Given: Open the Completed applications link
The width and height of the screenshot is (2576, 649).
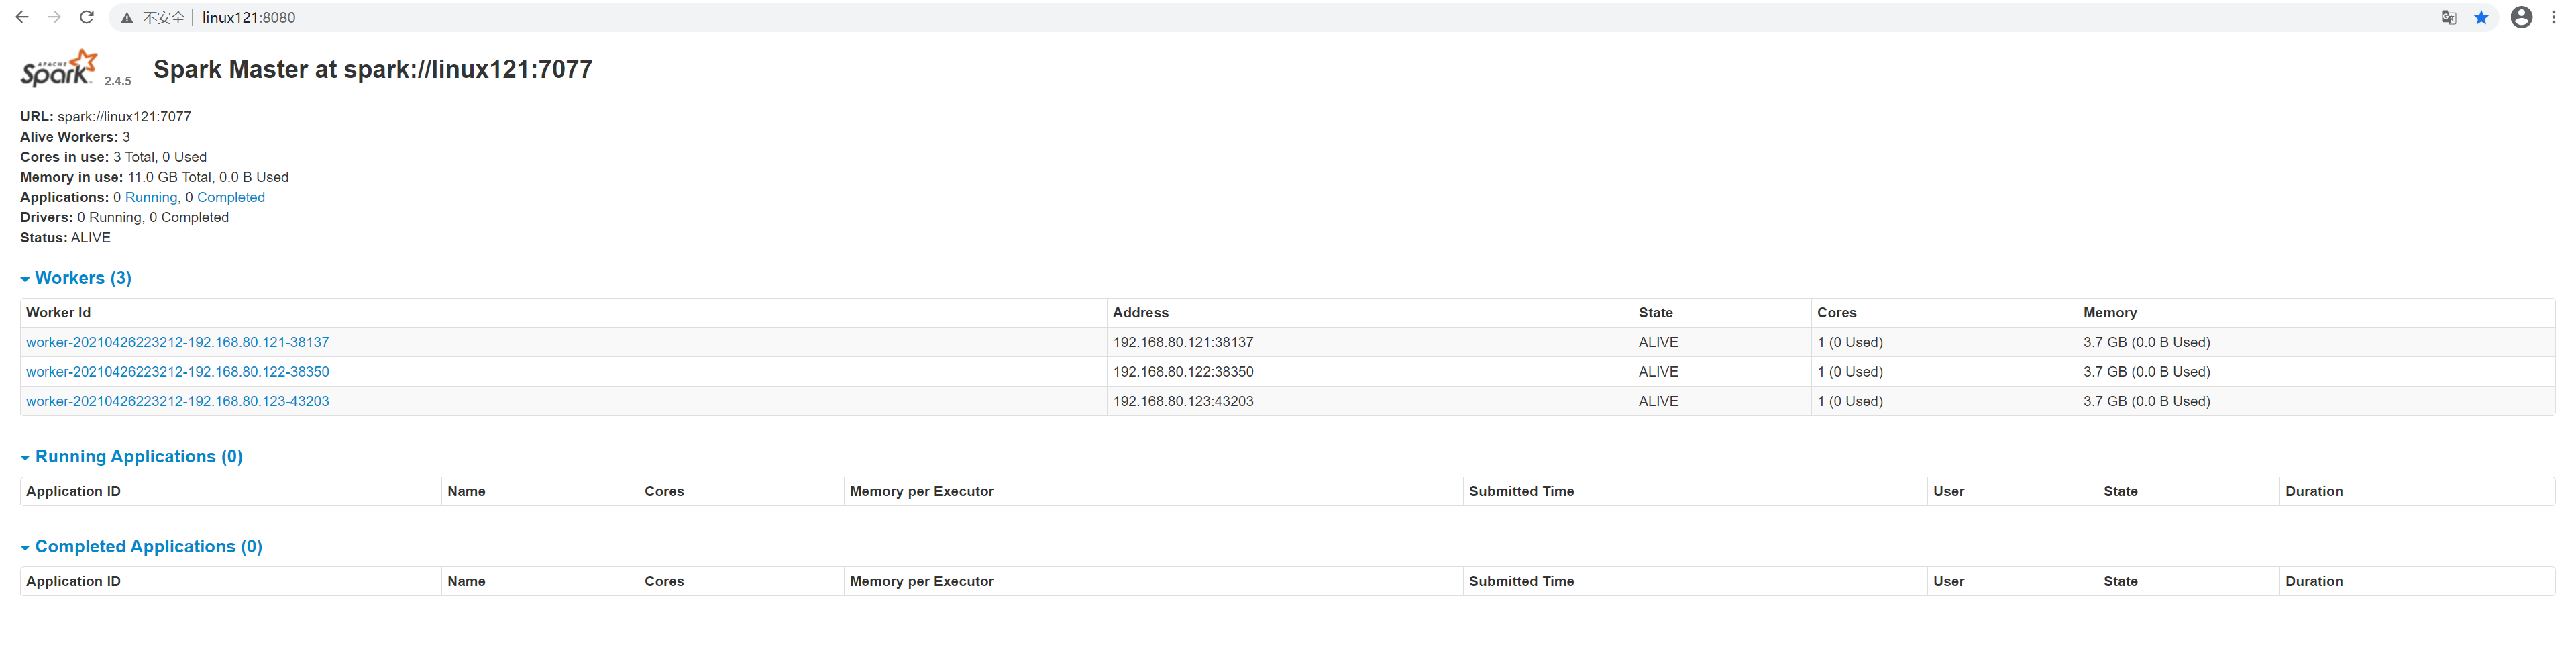Looking at the screenshot, I should tap(231, 198).
